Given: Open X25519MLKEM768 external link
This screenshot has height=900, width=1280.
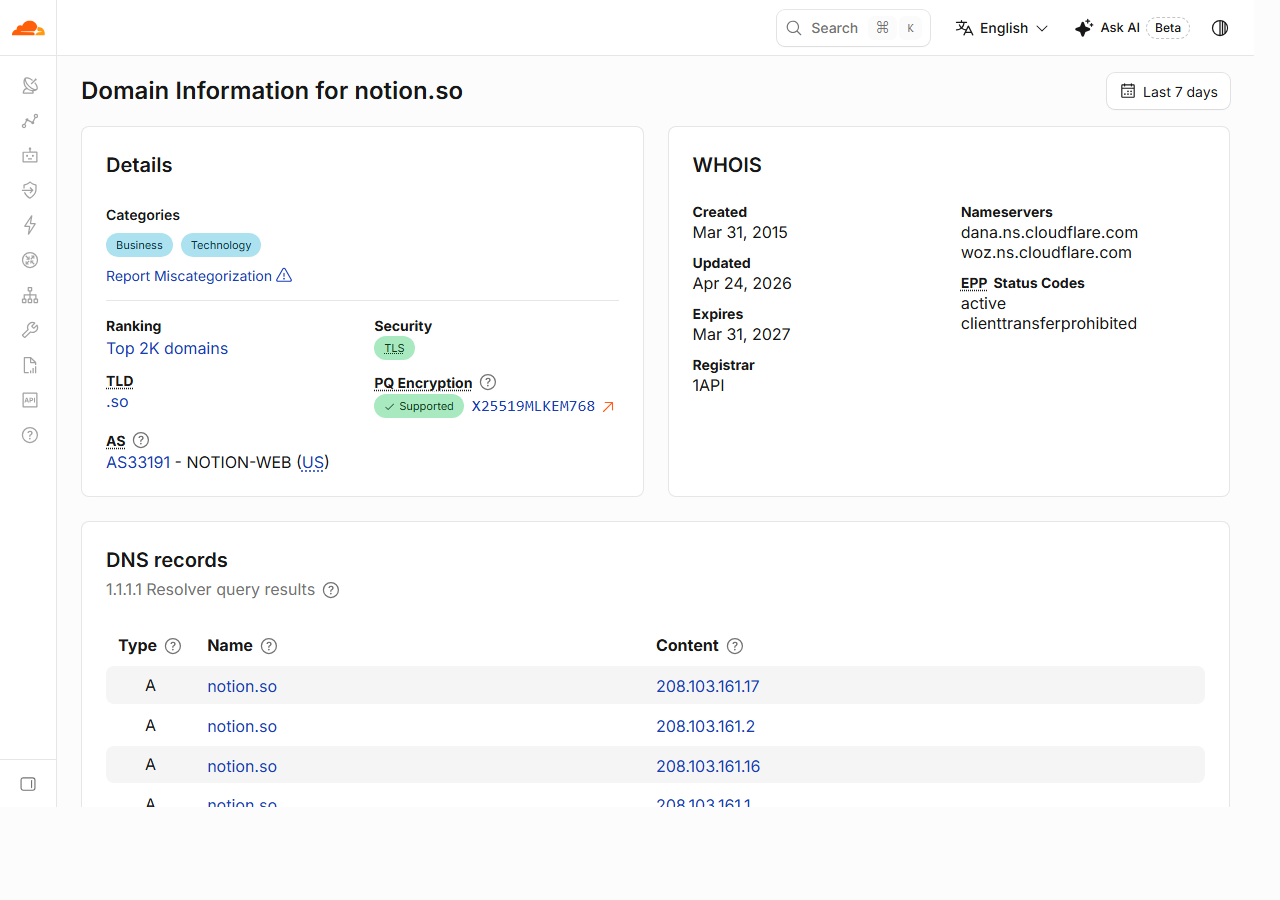Looking at the screenshot, I should [x=543, y=406].
